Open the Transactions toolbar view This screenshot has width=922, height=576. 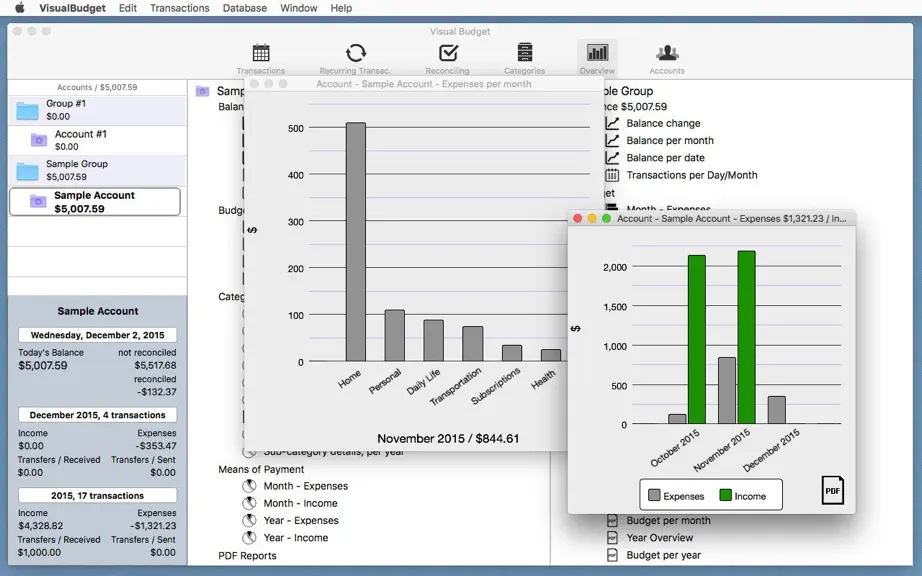(x=260, y=59)
